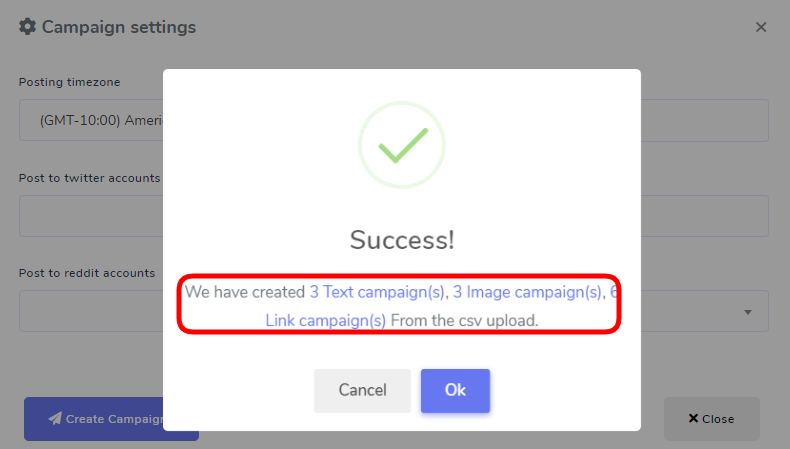Open the Link campaign(s) link
Image resolution: width=790 pixels, height=449 pixels.
point(325,320)
